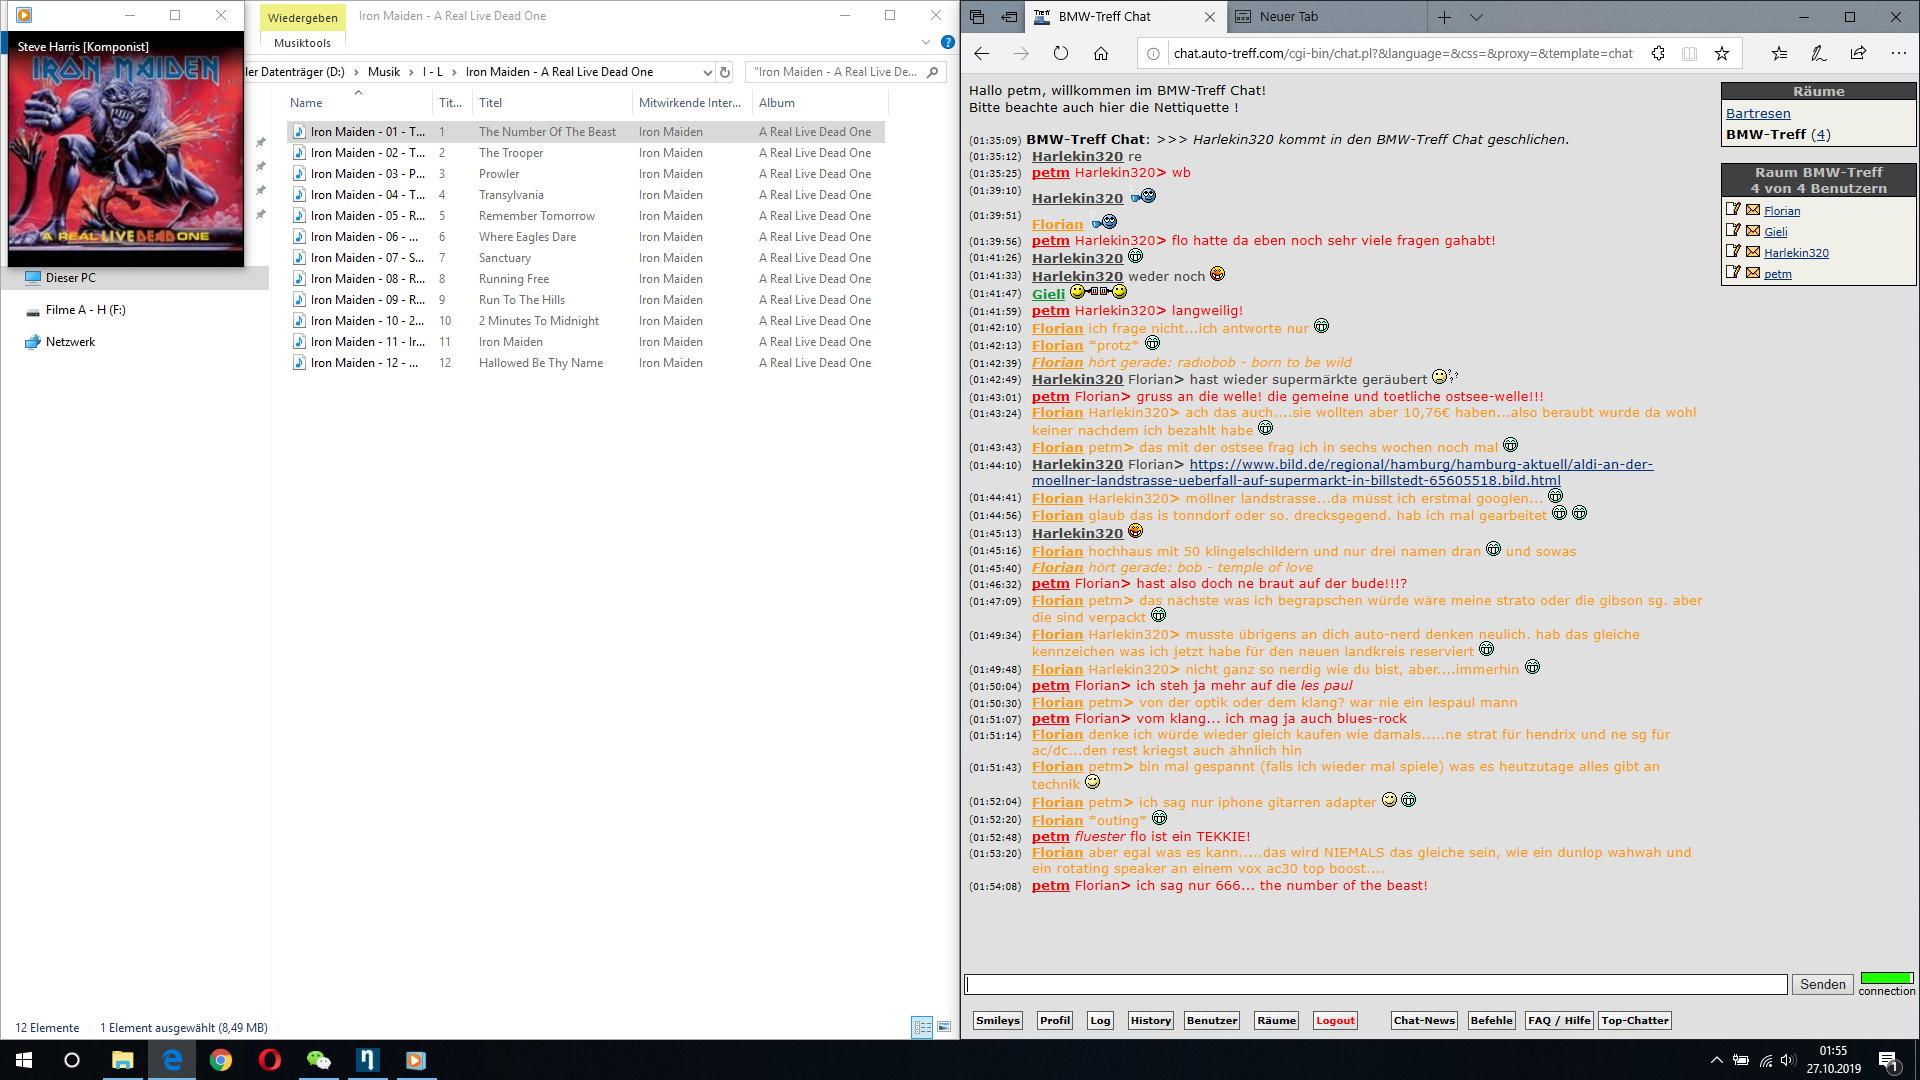This screenshot has height=1080, width=1920.
Task: Open profile note icon for Gieli
Action: [1733, 230]
